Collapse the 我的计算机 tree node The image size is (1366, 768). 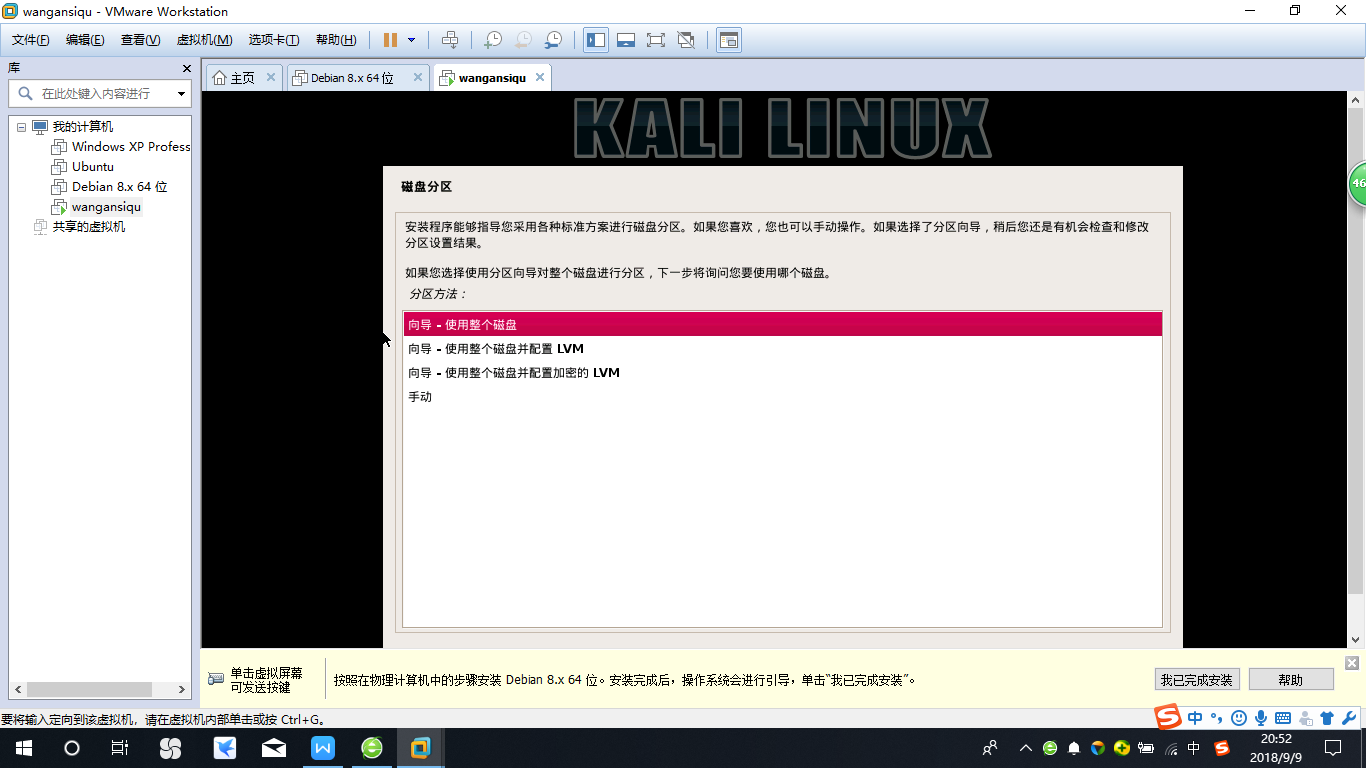(x=21, y=127)
